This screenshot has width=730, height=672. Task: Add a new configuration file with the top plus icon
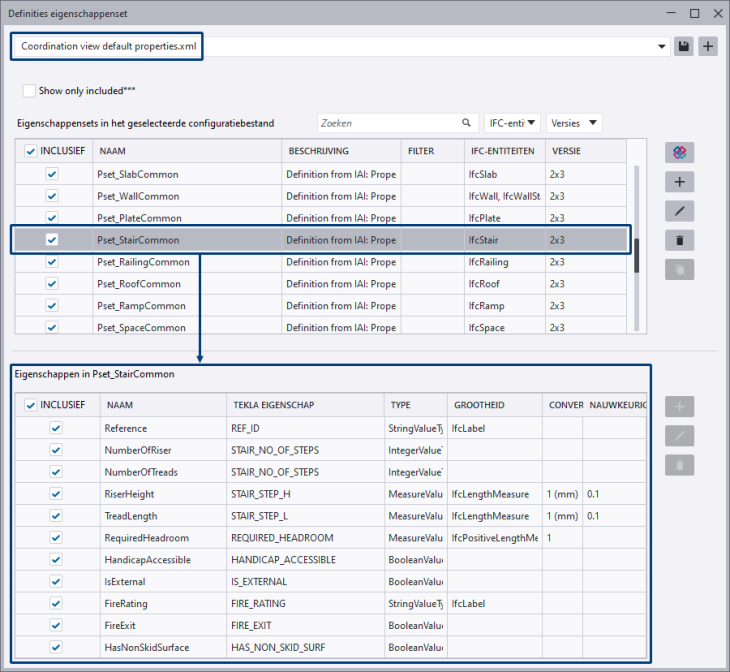pyautogui.click(x=708, y=47)
